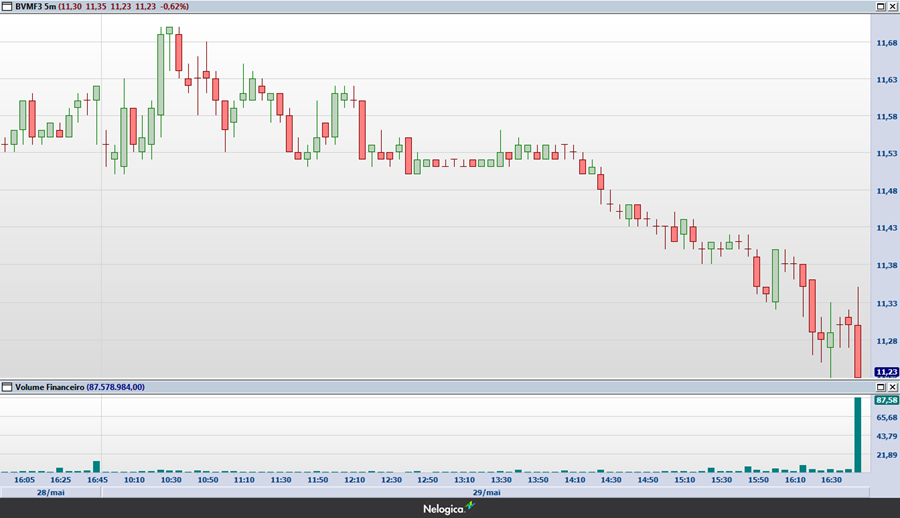
Task: Click the 87,58 volume value label
Action: [885, 398]
